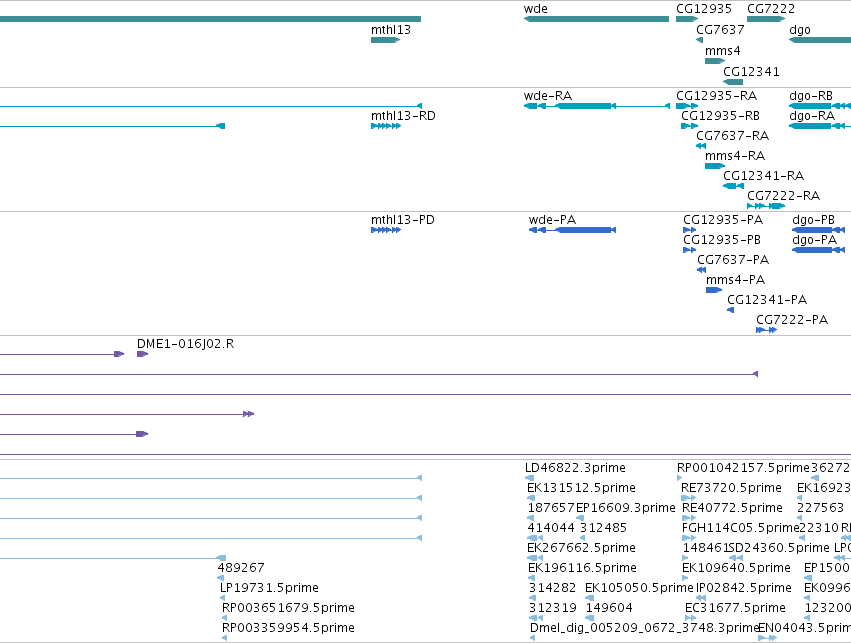Select the RP003359954.5prime EST
This screenshot has width=851, height=643.
(x=225, y=638)
